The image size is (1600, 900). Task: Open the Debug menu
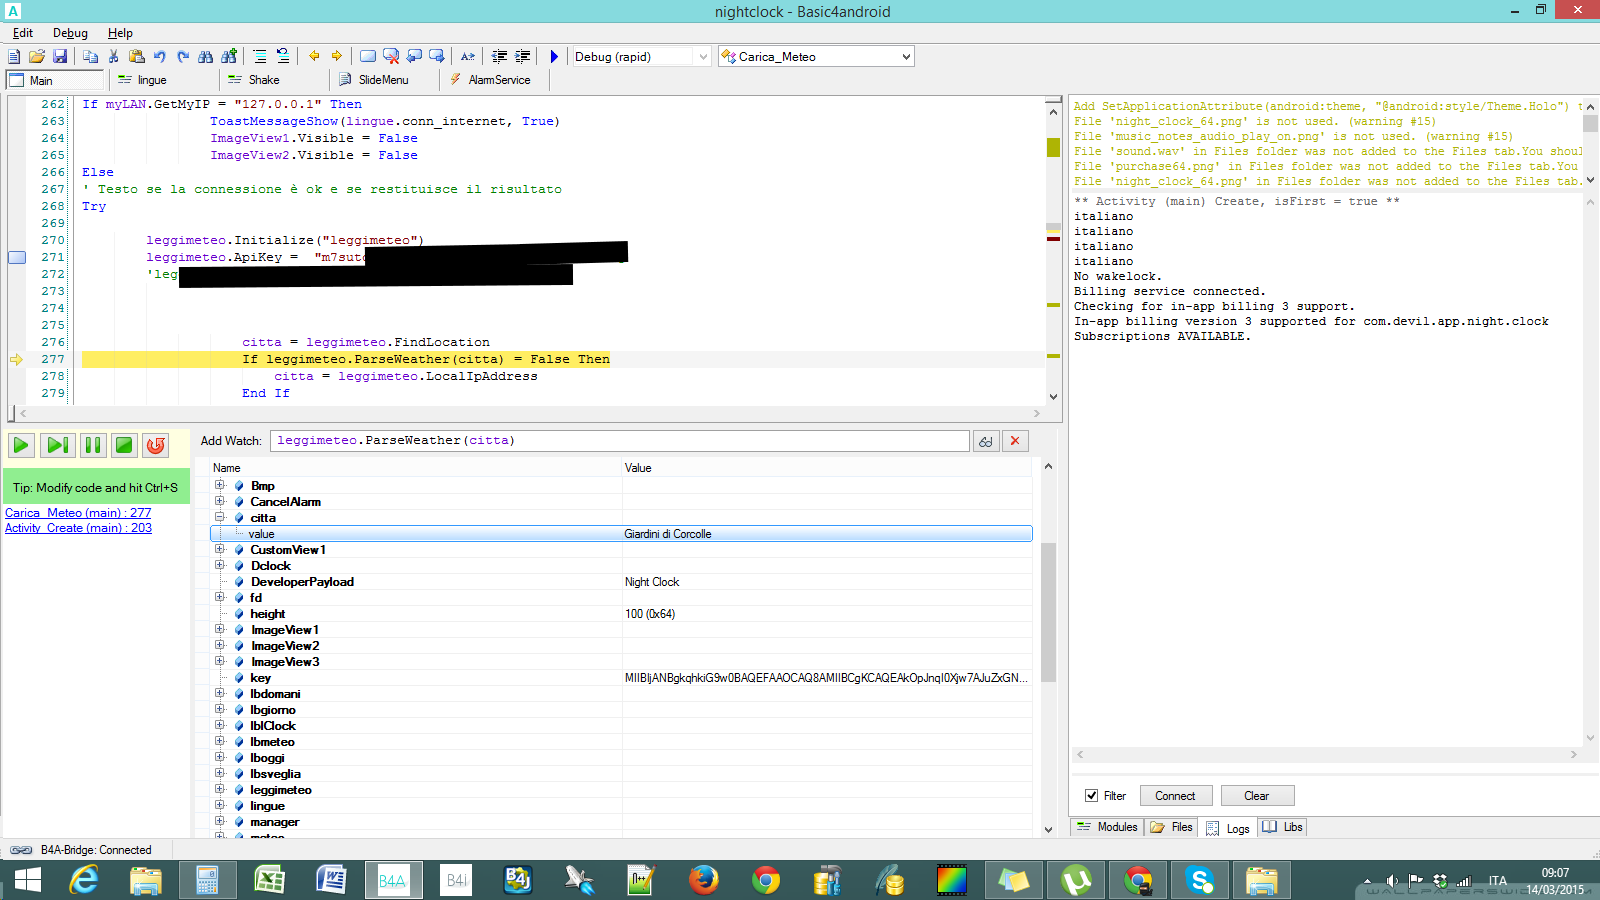click(70, 33)
